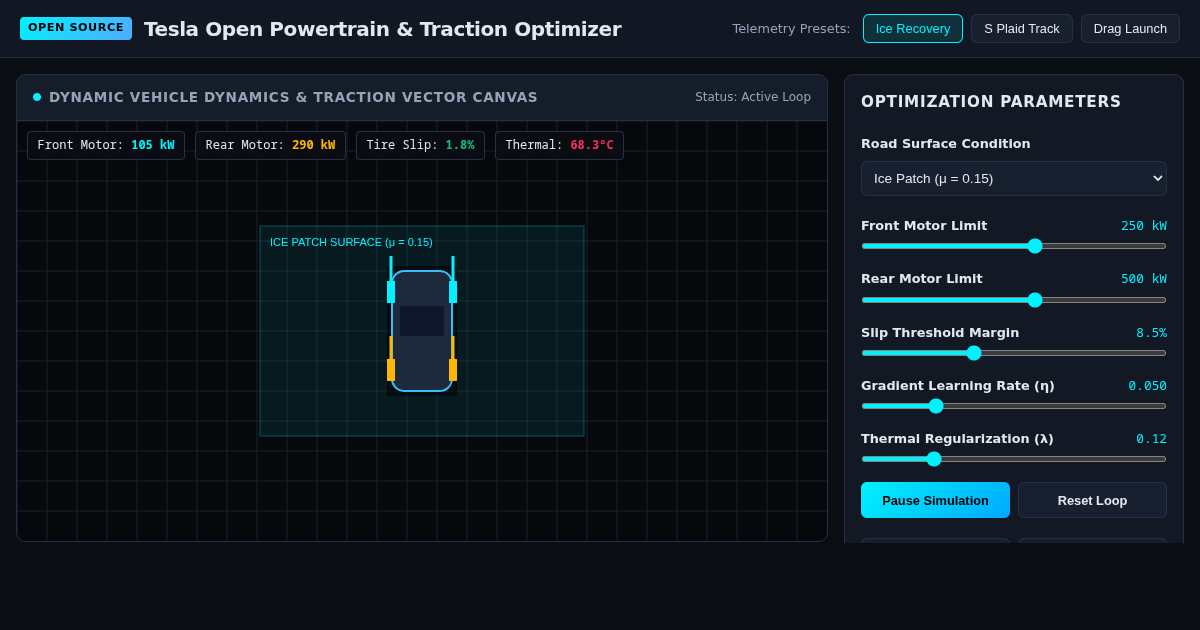Click the Tire Slip 1.8% readout
Image resolution: width=1200 pixels, height=630 pixels.
tap(420, 145)
